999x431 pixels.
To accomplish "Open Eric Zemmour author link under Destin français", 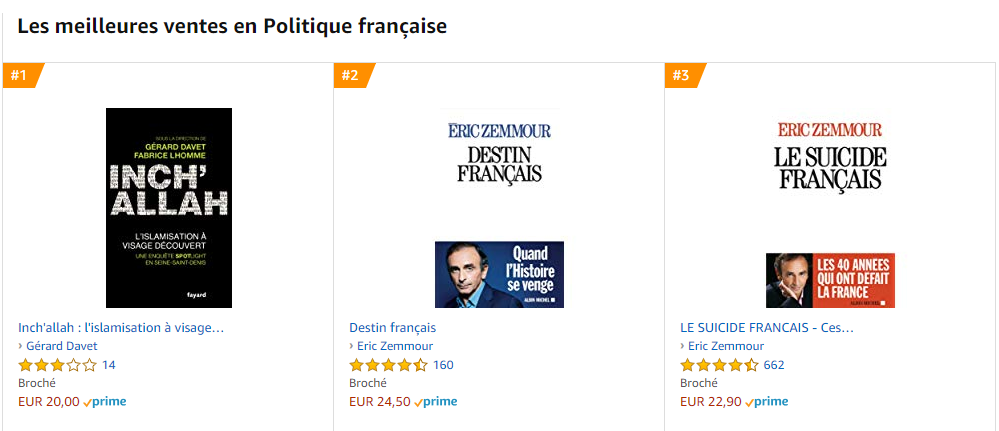I will (395, 346).
